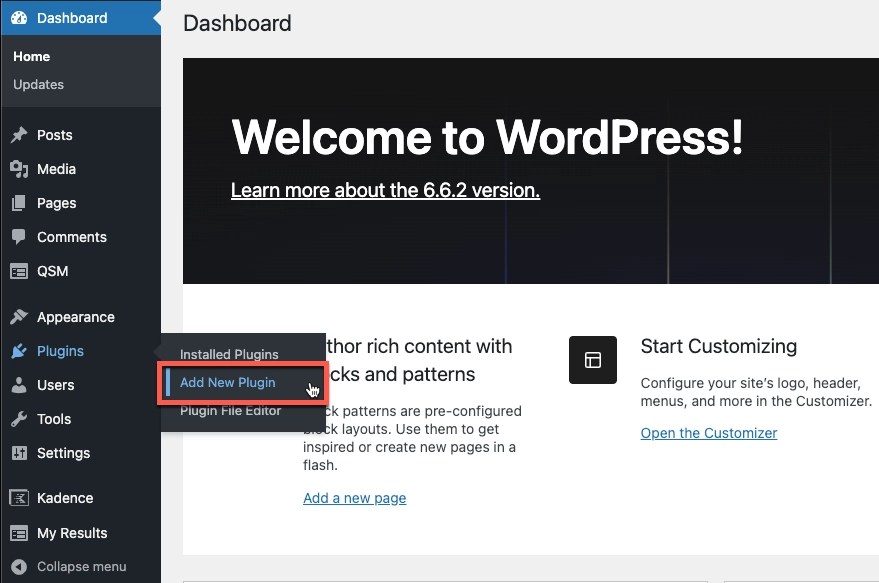This screenshot has width=879, height=583.
Task: Click the Start Customizing heading
Action: pos(719,346)
